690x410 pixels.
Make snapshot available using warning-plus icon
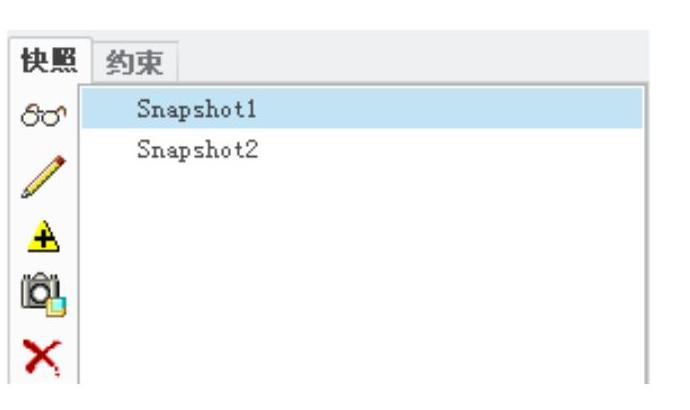pos(43,236)
